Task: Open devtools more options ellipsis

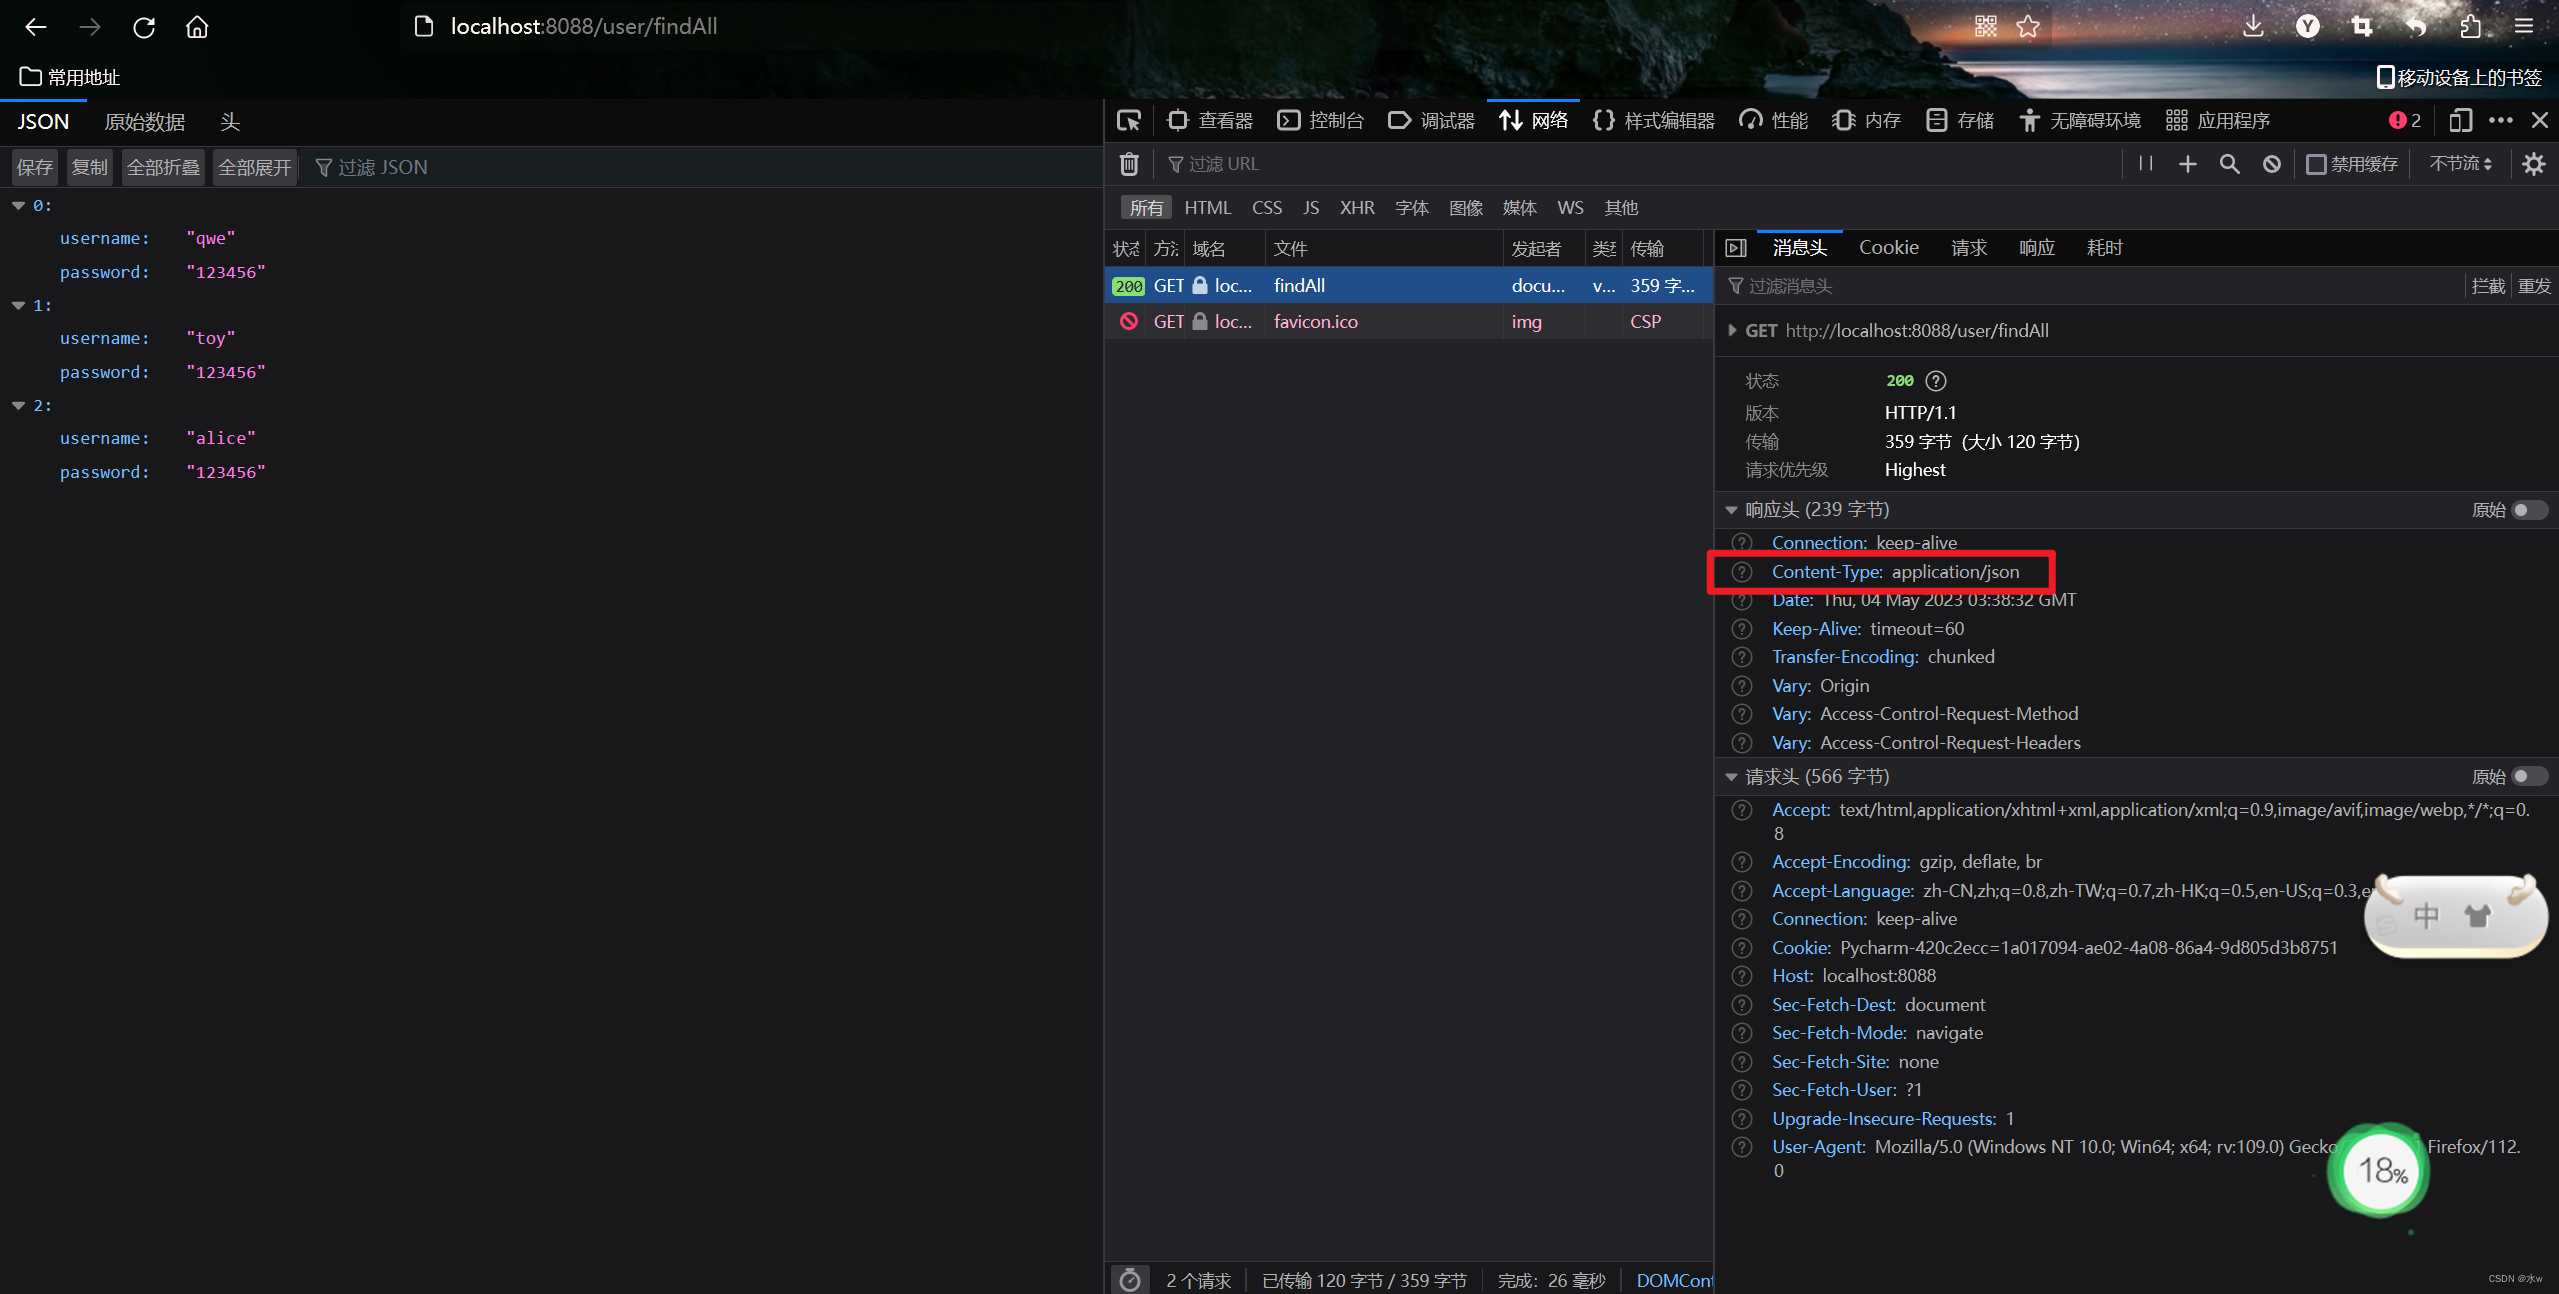Action: click(x=2501, y=121)
